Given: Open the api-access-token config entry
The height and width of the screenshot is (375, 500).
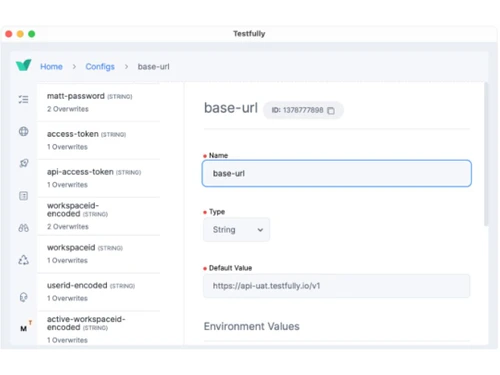Looking at the screenshot, I should 99,178.
